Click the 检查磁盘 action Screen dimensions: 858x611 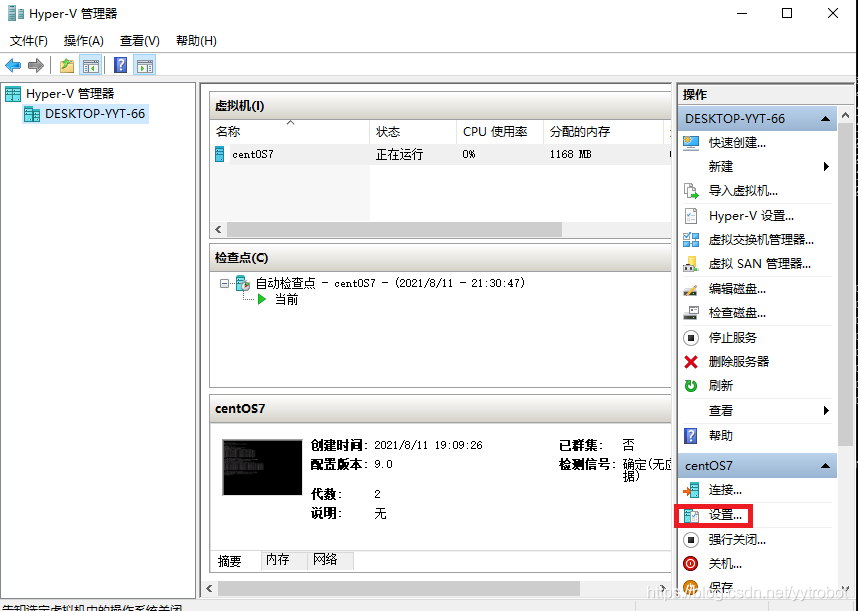[x=737, y=313]
